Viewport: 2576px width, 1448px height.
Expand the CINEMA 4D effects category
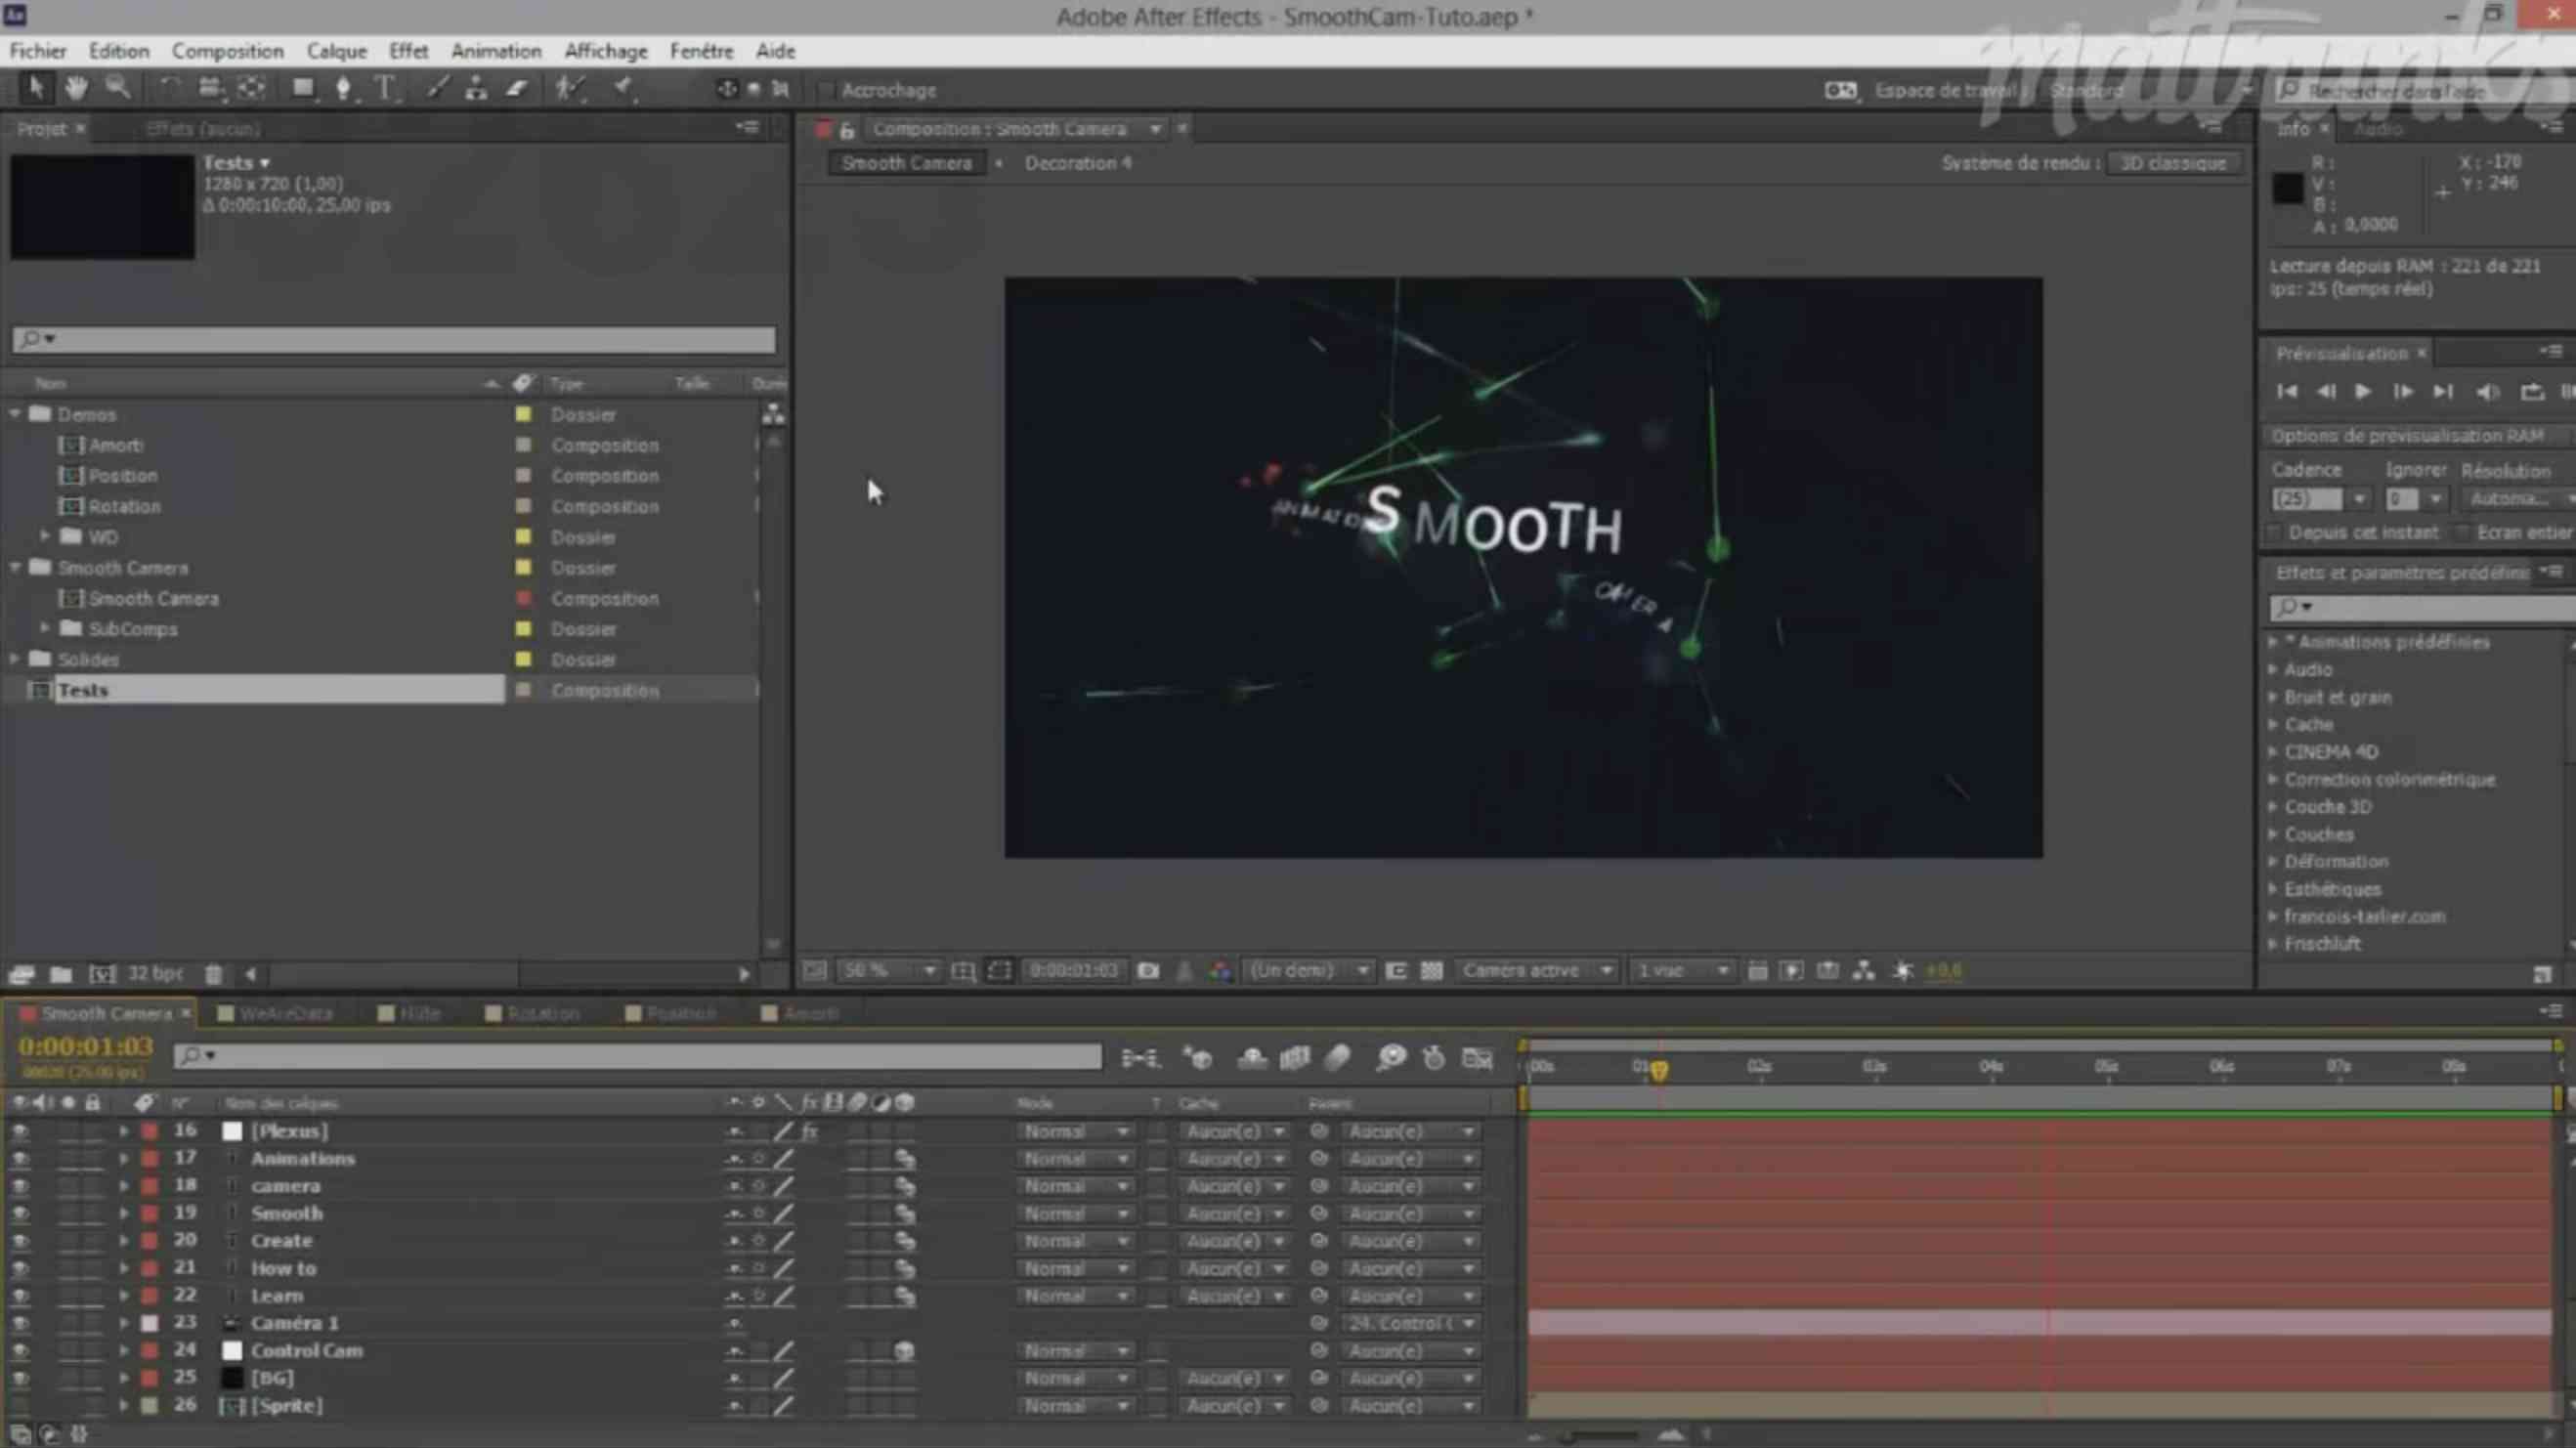(x=2273, y=752)
